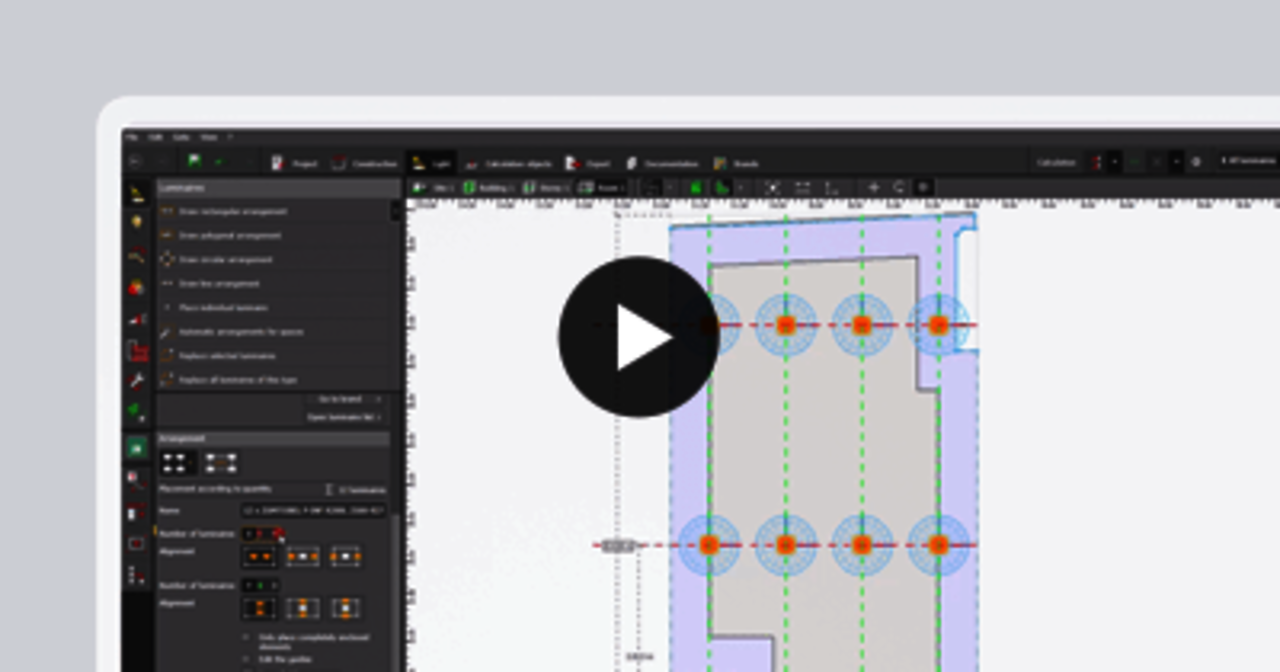1280x672 pixels.
Task: Switch to the Construction tab
Action: pyautogui.click(x=364, y=163)
